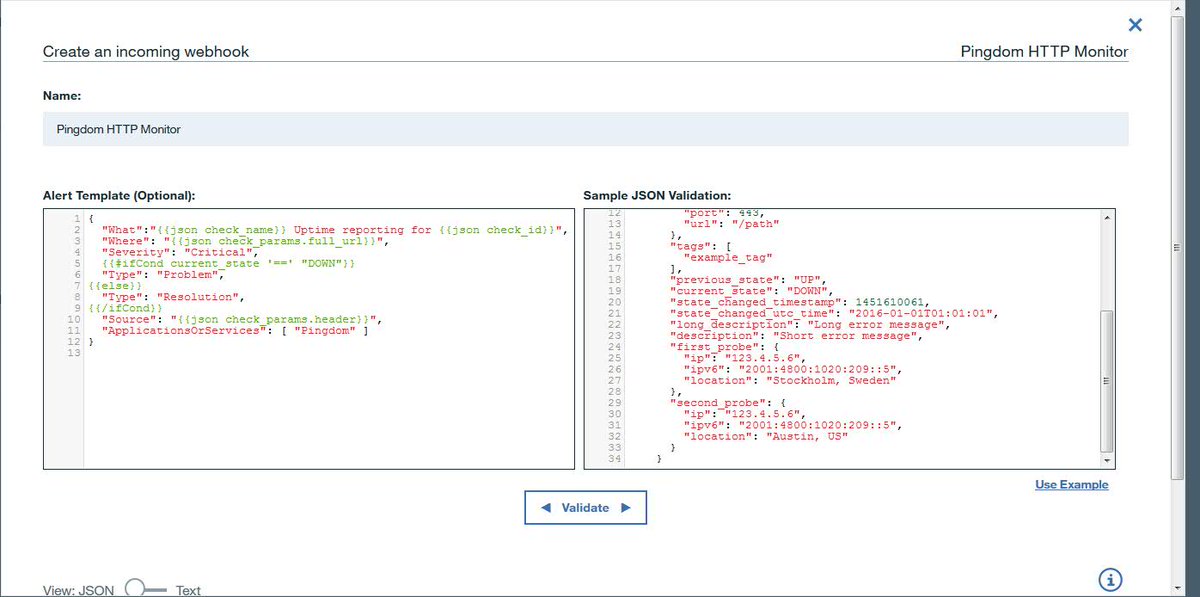Edit the Name field "Pingdom HTTP Monitor"
This screenshot has width=1200, height=597.
[585, 129]
